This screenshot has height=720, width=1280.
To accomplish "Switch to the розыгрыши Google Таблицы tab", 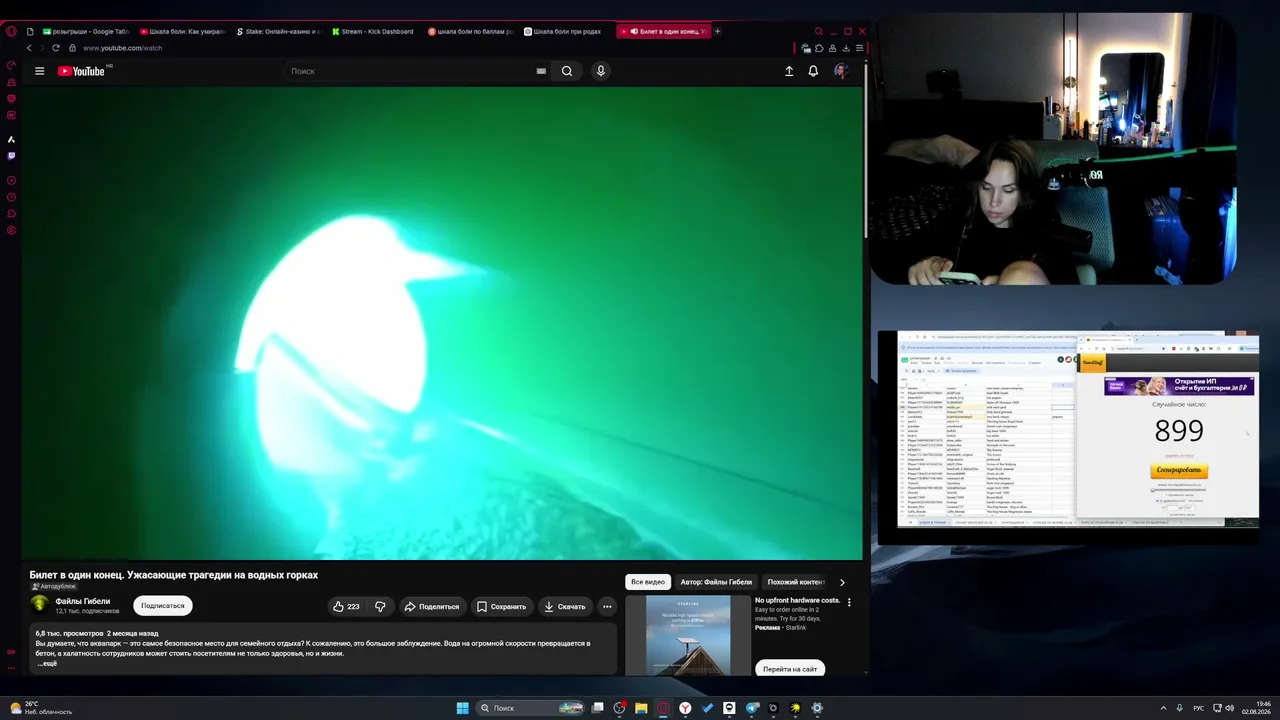I will [86, 31].
